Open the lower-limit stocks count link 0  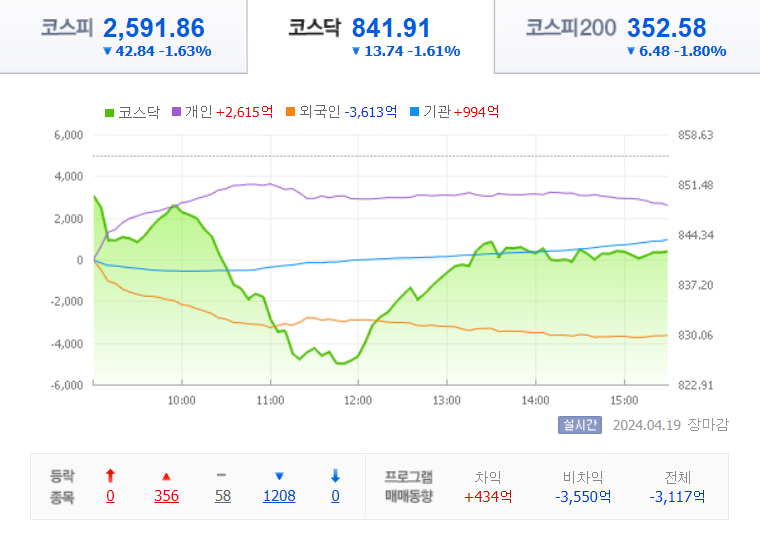coord(335,496)
